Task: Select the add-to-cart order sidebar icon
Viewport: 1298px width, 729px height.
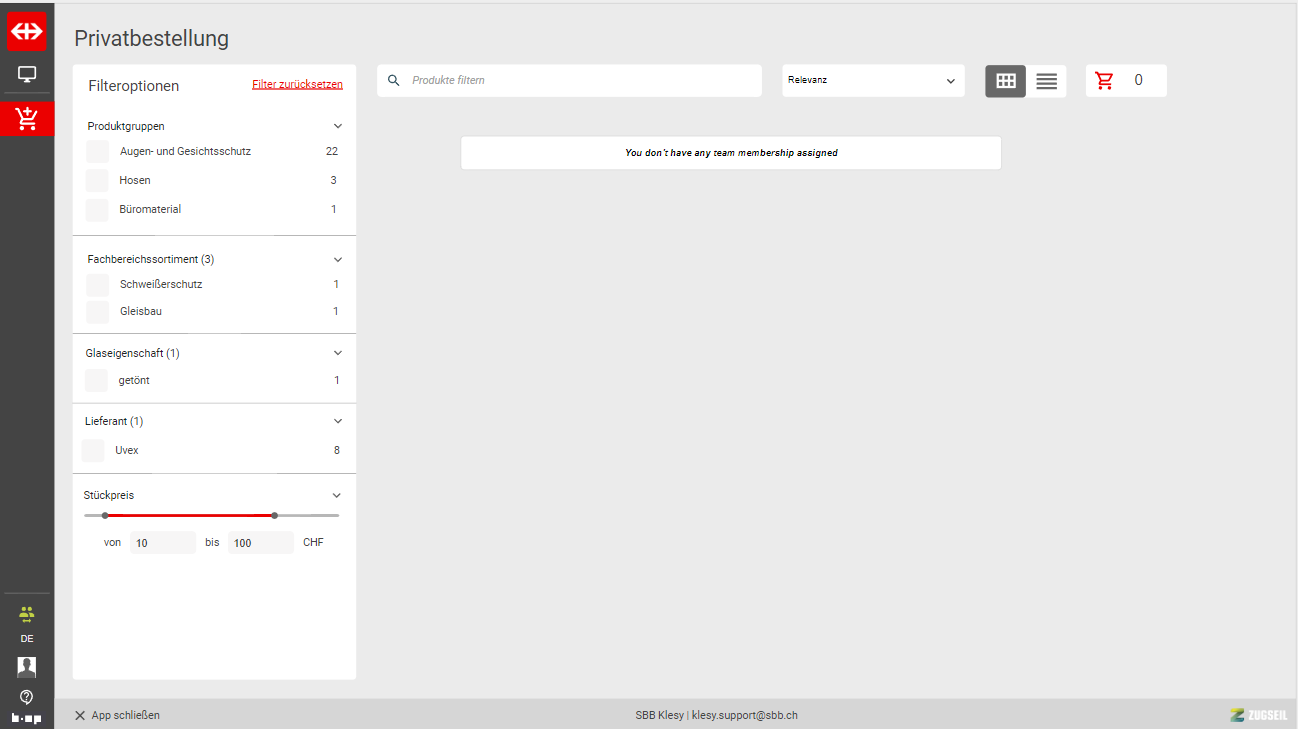Action: [27, 118]
